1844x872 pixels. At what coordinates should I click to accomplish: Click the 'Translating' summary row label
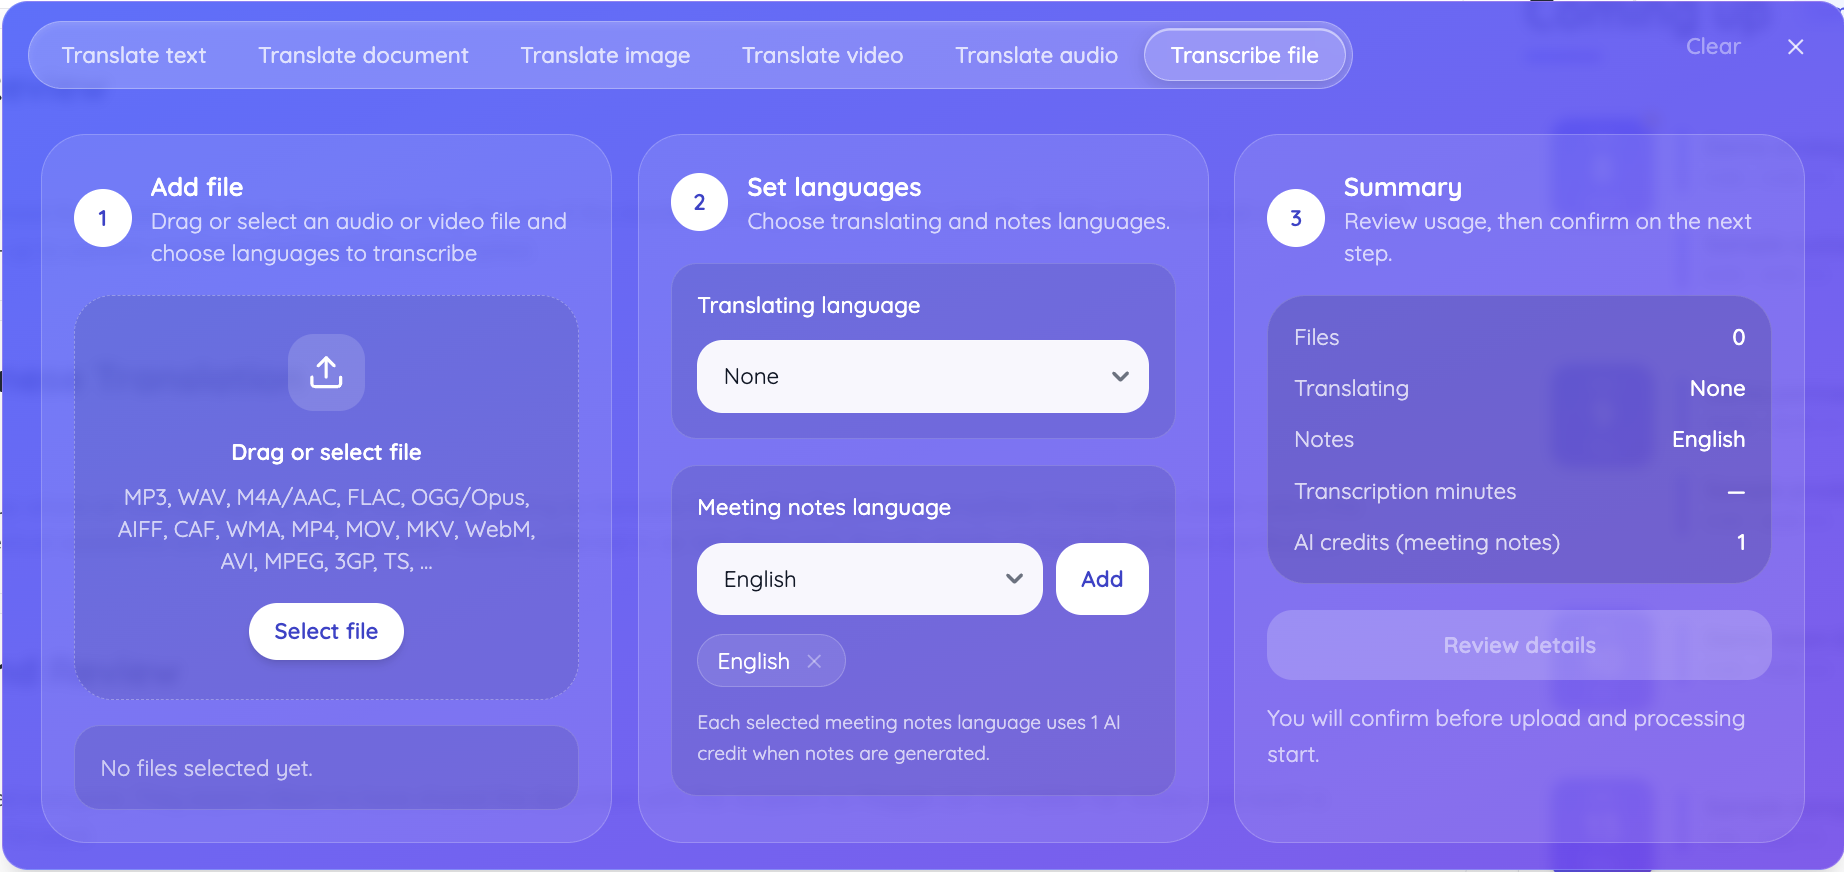(x=1351, y=388)
